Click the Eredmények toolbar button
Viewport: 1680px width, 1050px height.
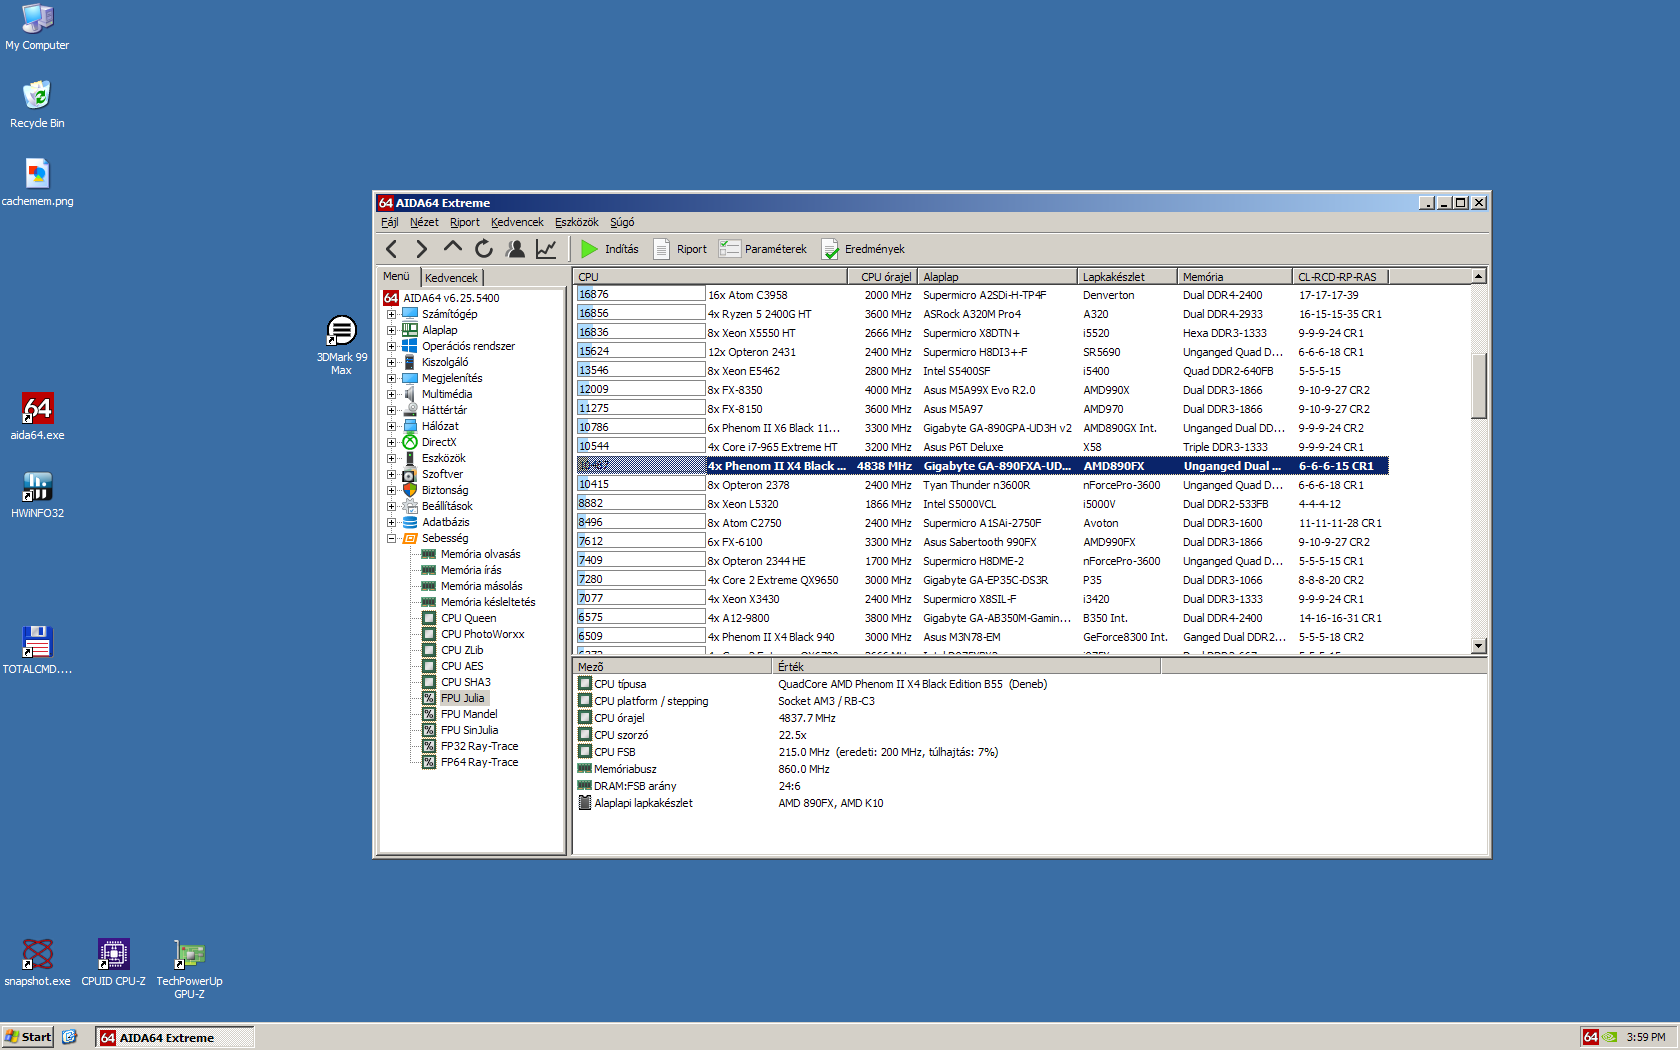tap(863, 249)
